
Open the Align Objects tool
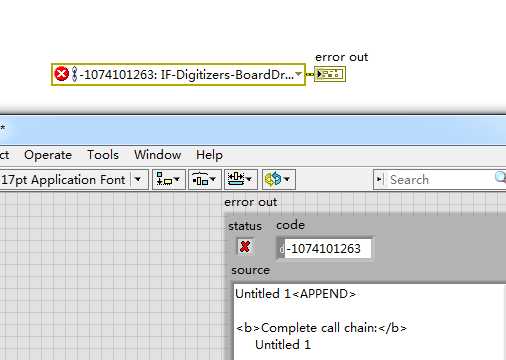[x=169, y=180]
